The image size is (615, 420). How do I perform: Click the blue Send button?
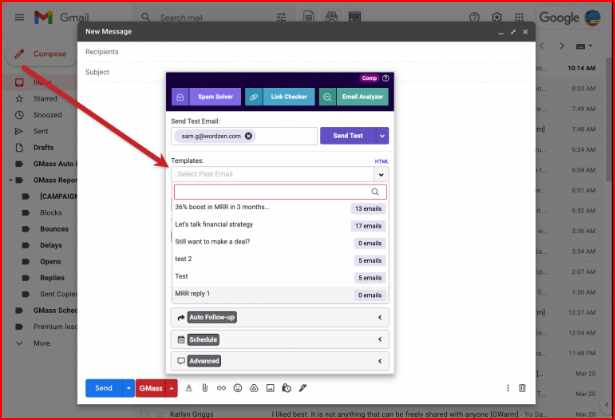pyautogui.click(x=104, y=388)
